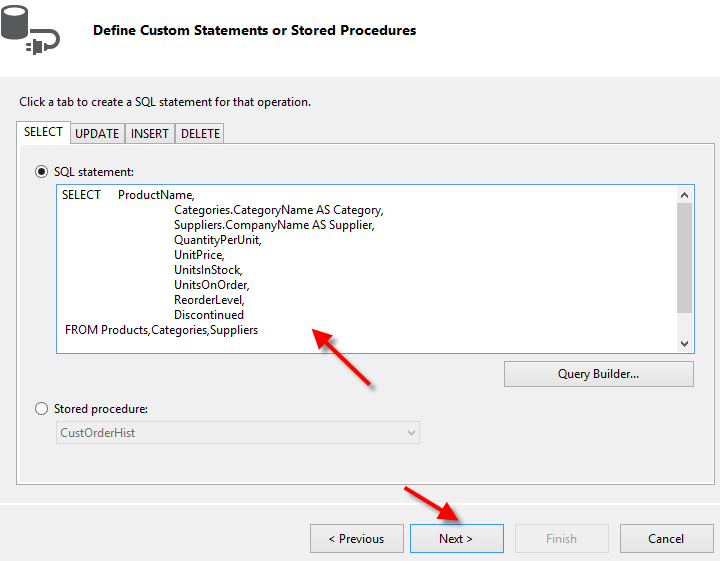Click the database connection icon in header
Screen dimensions: 720x561
pyautogui.click(x=30, y=30)
